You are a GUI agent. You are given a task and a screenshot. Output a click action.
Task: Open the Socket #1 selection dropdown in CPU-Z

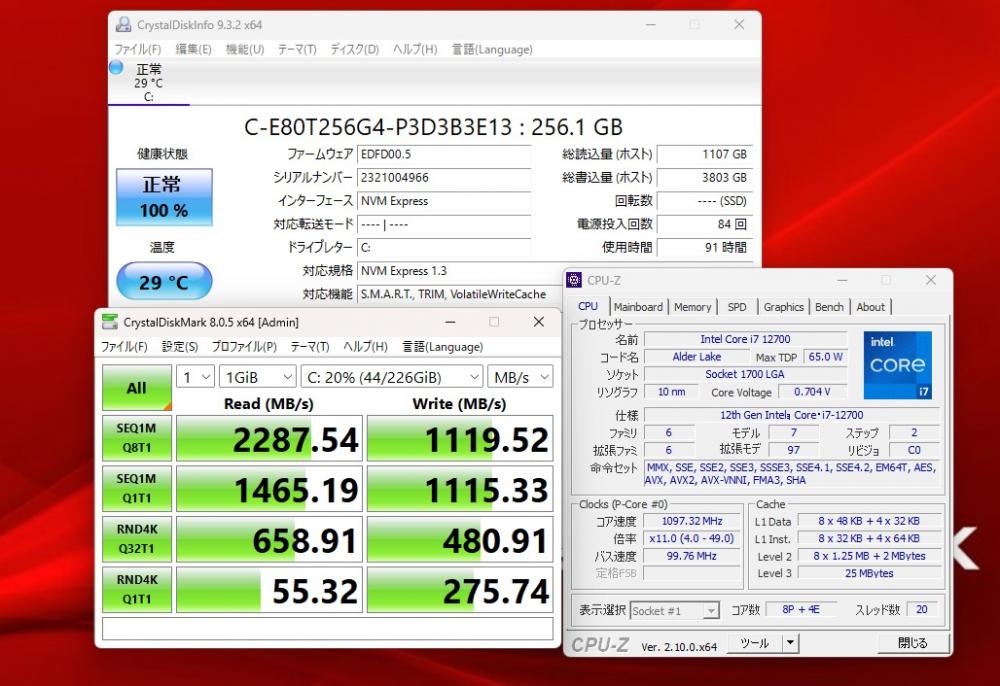675,611
